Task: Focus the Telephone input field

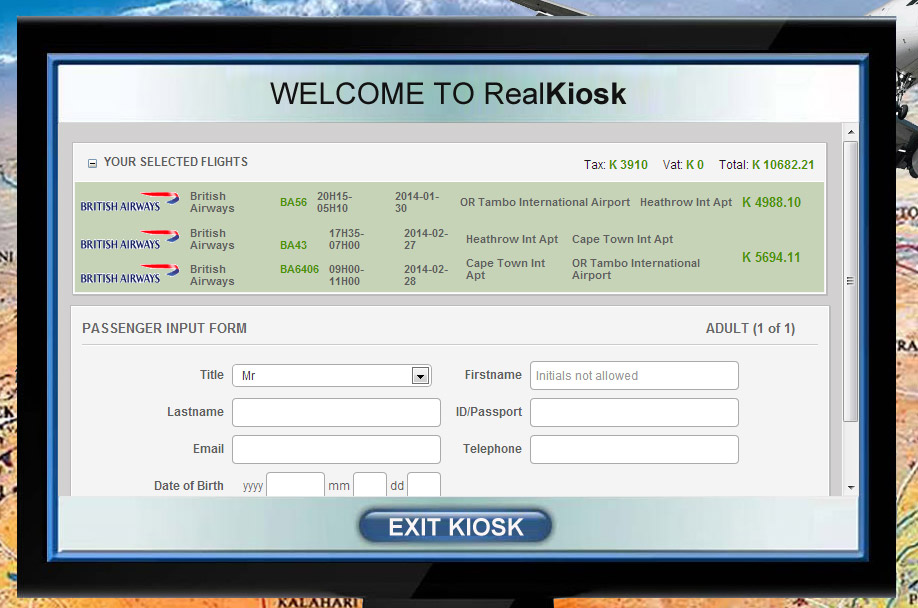Action: click(x=634, y=449)
